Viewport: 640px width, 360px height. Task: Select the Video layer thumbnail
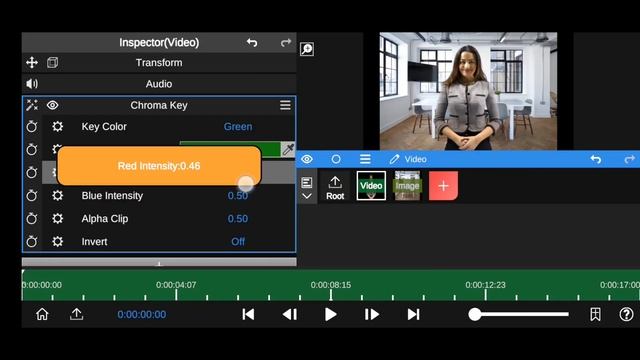(x=371, y=186)
